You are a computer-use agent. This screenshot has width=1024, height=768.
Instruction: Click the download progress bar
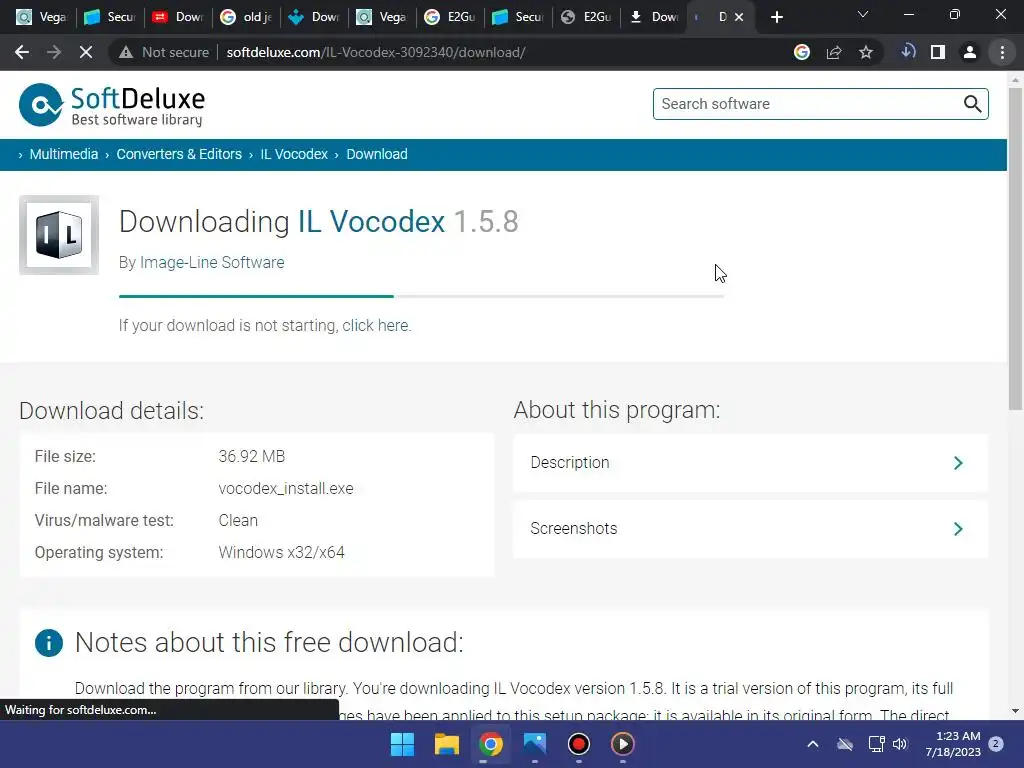pos(421,296)
